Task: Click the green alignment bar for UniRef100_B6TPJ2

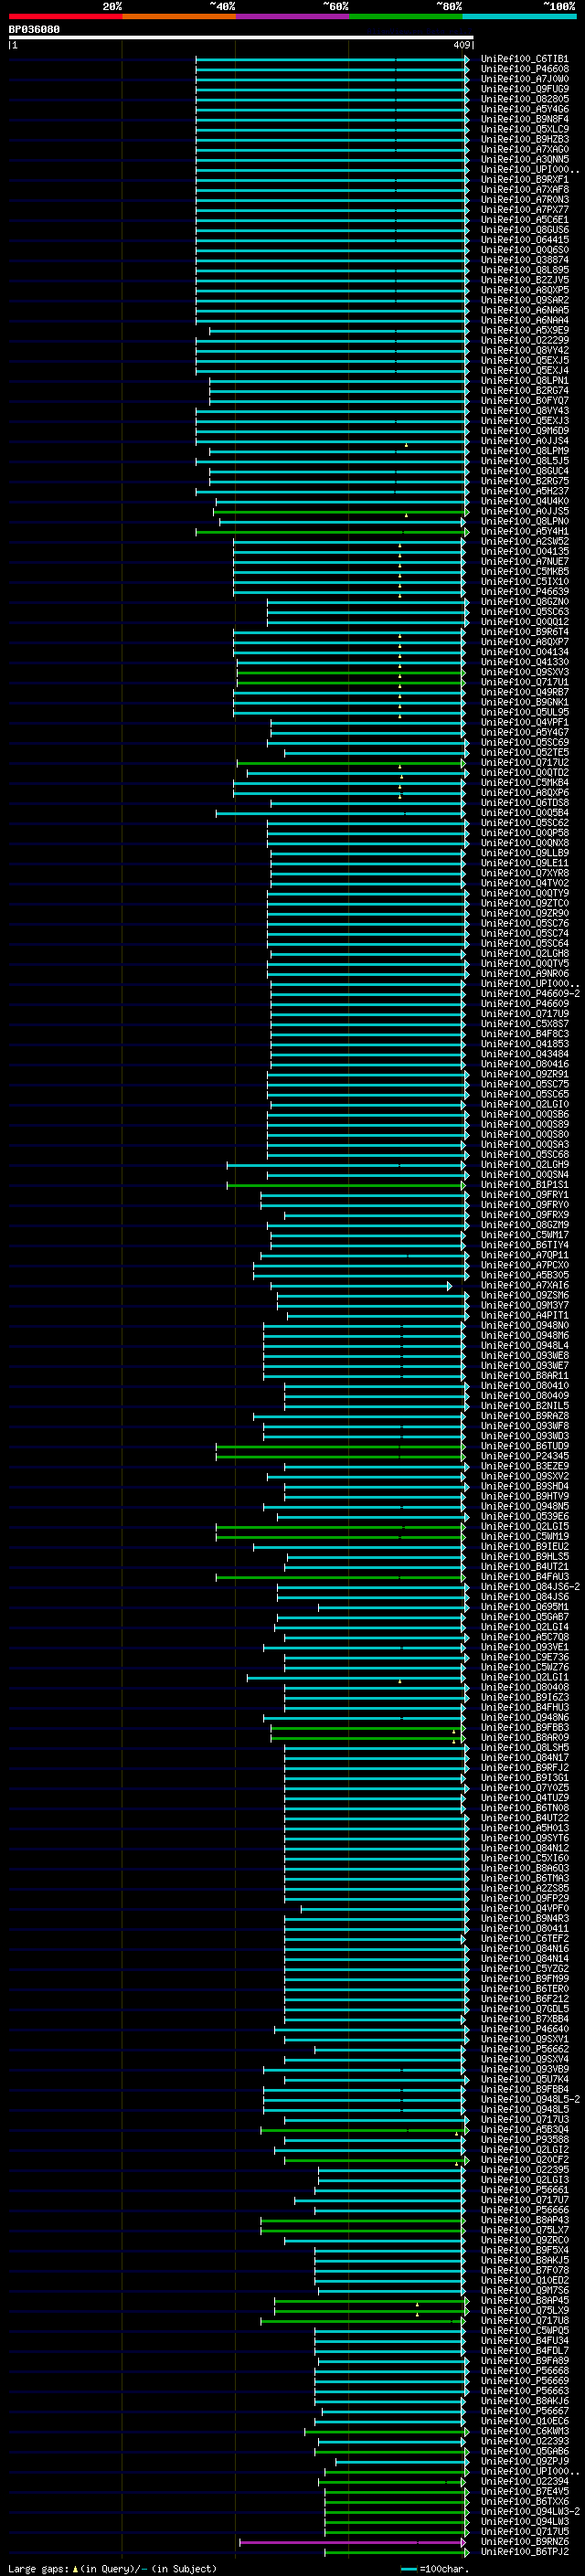Action: tap(397, 2552)
